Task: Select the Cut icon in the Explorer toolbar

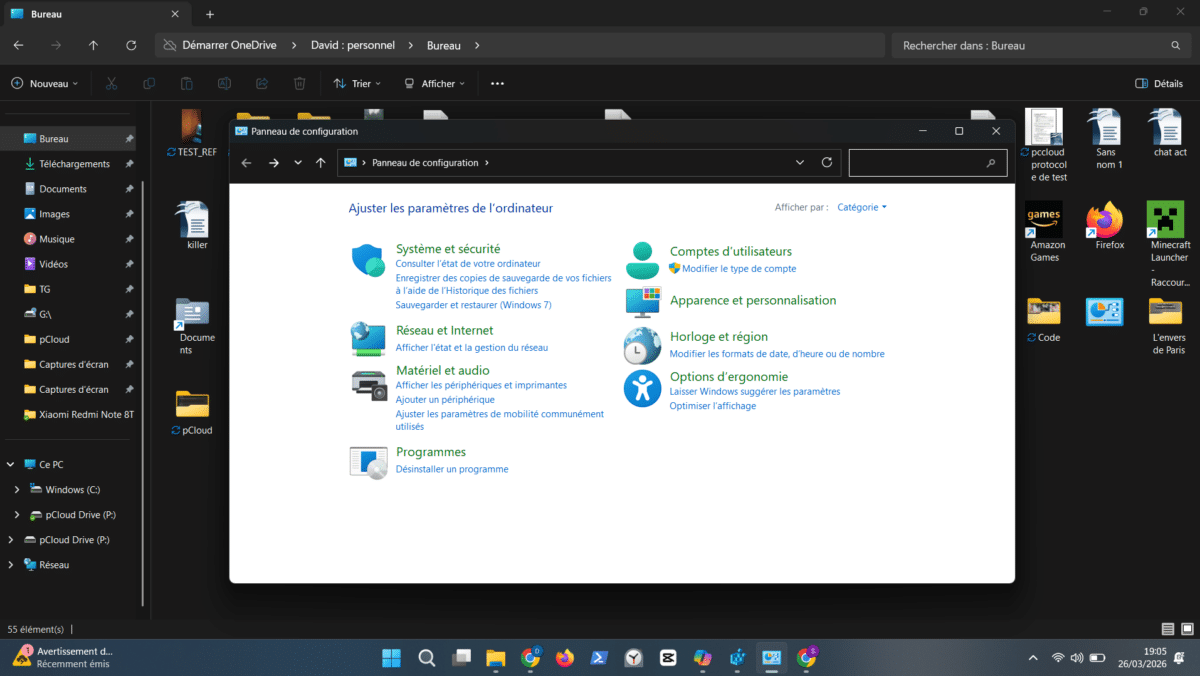Action: click(111, 83)
